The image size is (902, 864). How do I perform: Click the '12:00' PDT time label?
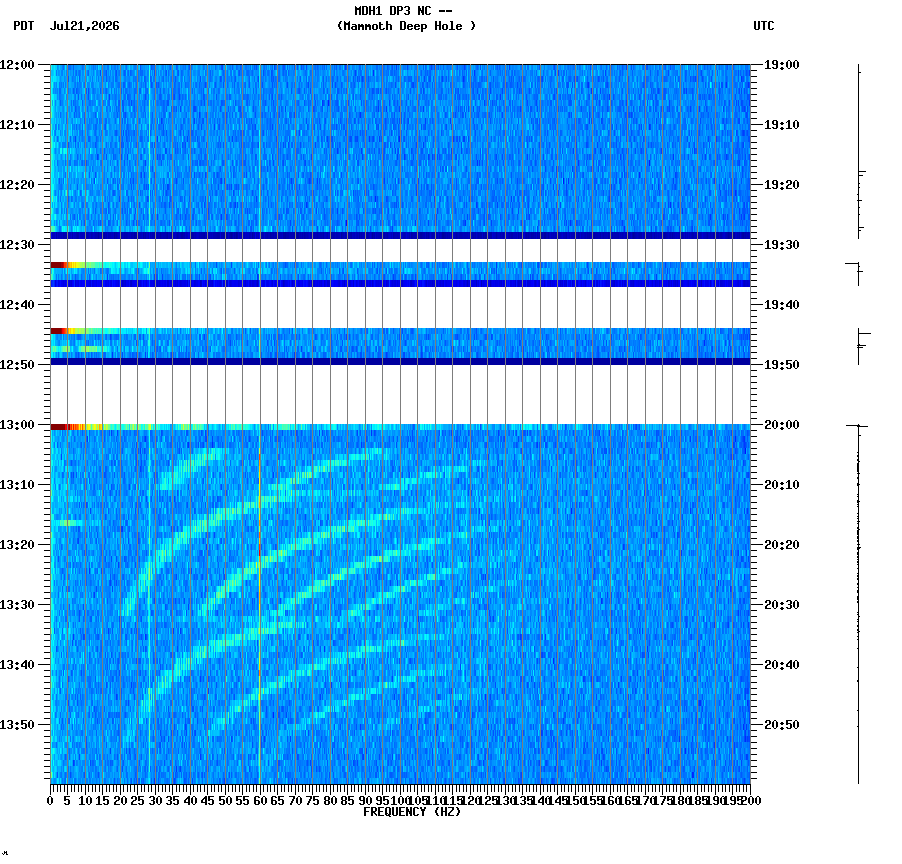[x=17, y=65]
